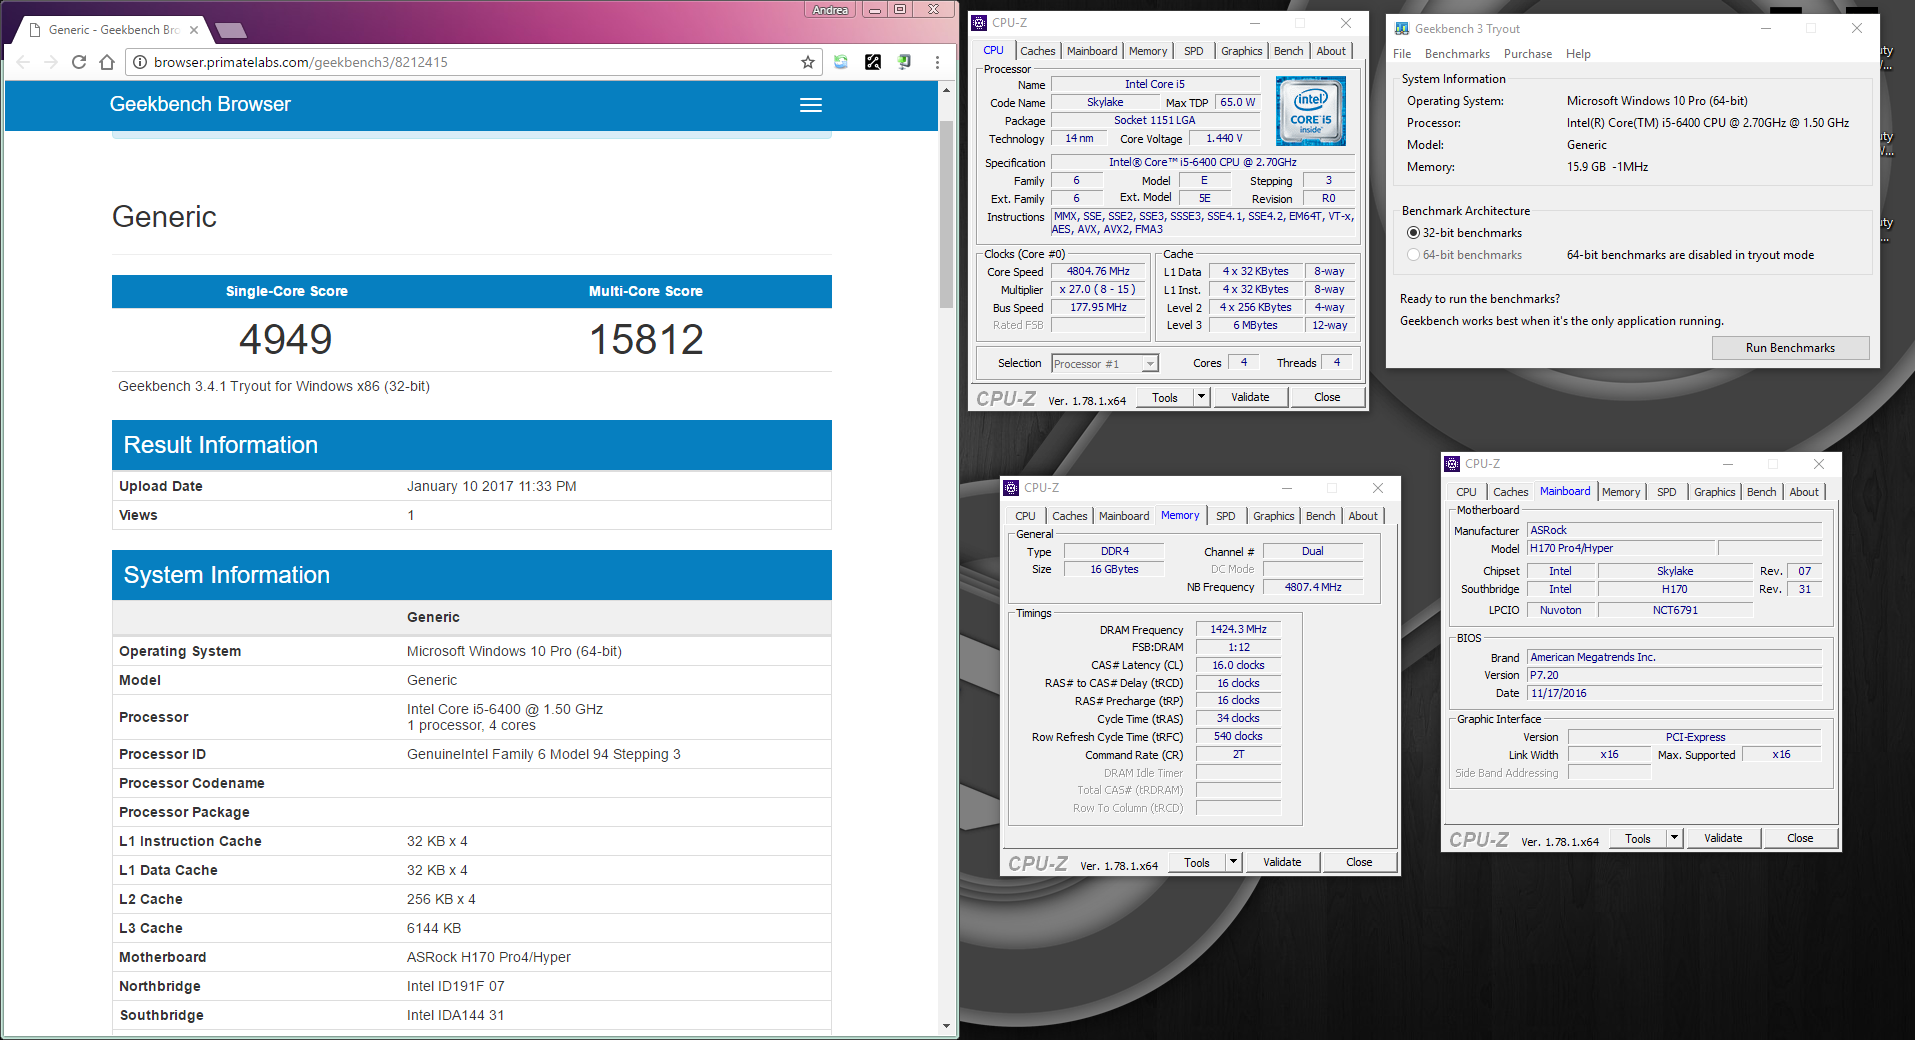The height and width of the screenshot is (1040, 1915).
Task: Click the title icon of the CPU-Z Mainboard window
Action: (1453, 464)
